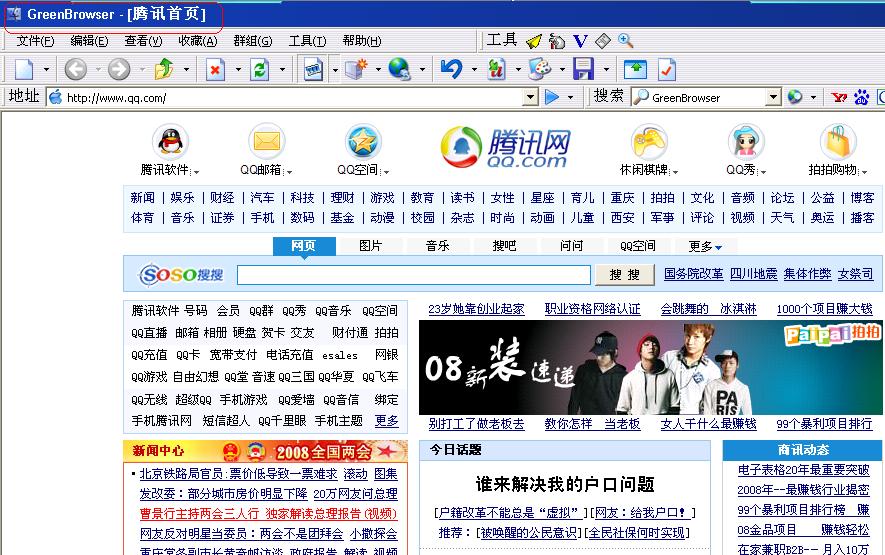Screen dimensions: 885x555
Task: Click the Baidu paw search icon
Action: tap(861, 97)
